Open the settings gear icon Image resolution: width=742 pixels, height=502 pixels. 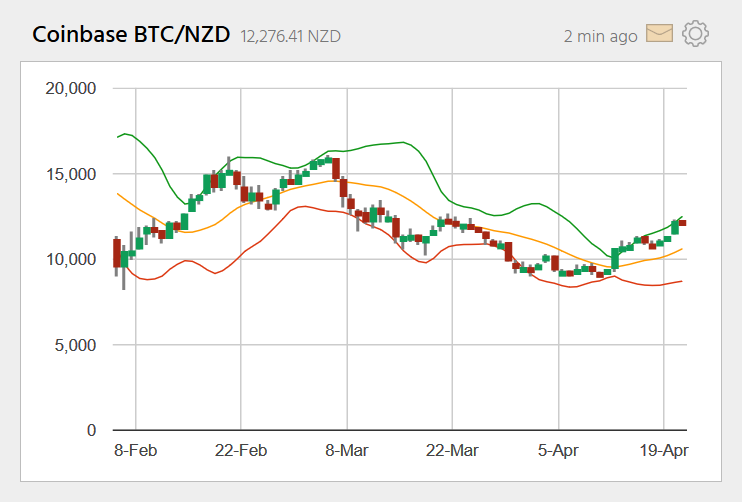pos(695,34)
